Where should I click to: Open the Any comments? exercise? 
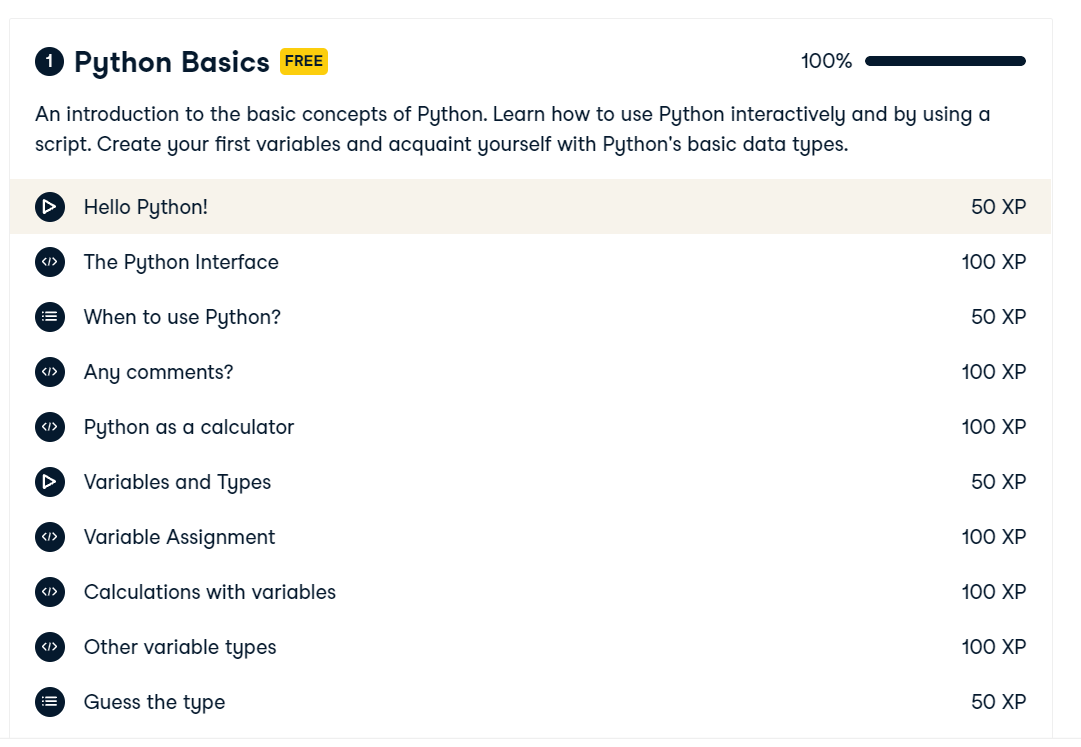[x=159, y=372]
